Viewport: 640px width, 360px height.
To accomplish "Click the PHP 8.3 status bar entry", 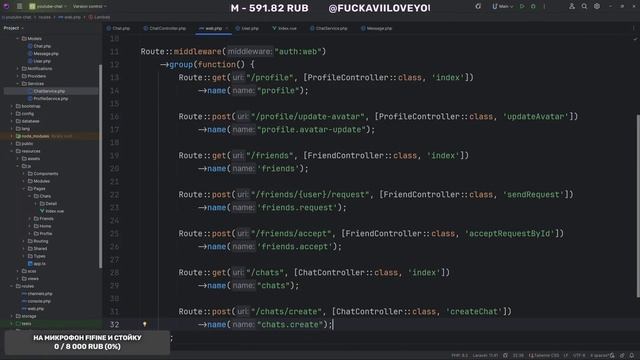I will 460,356.
